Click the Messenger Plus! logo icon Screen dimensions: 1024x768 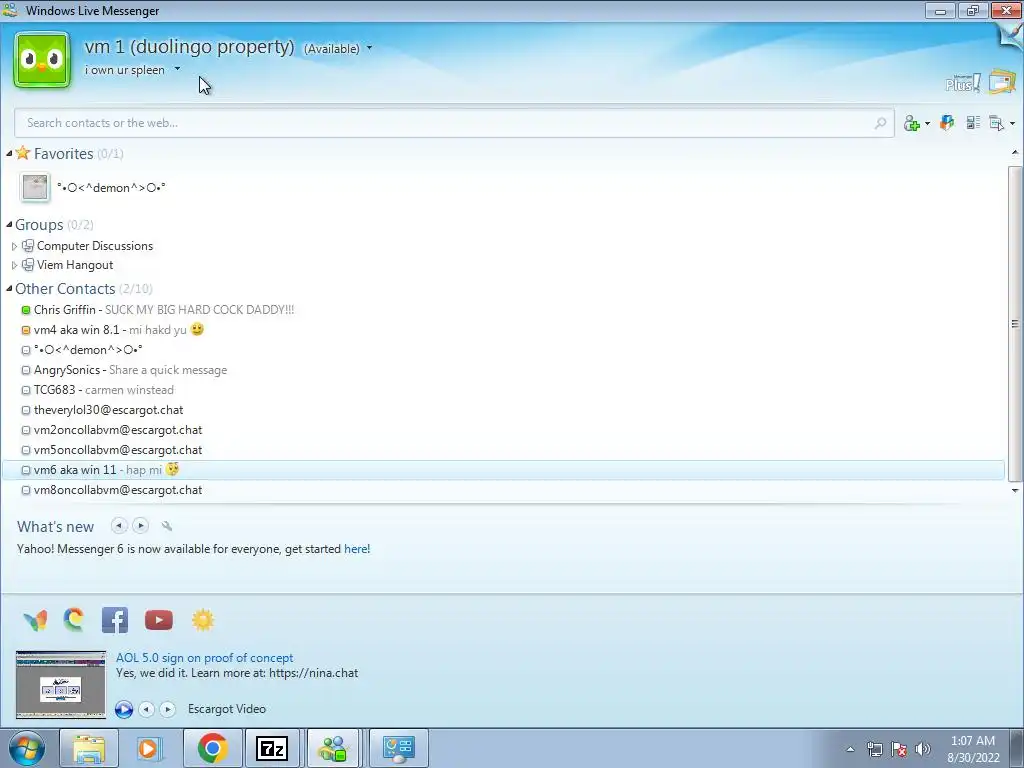point(963,83)
